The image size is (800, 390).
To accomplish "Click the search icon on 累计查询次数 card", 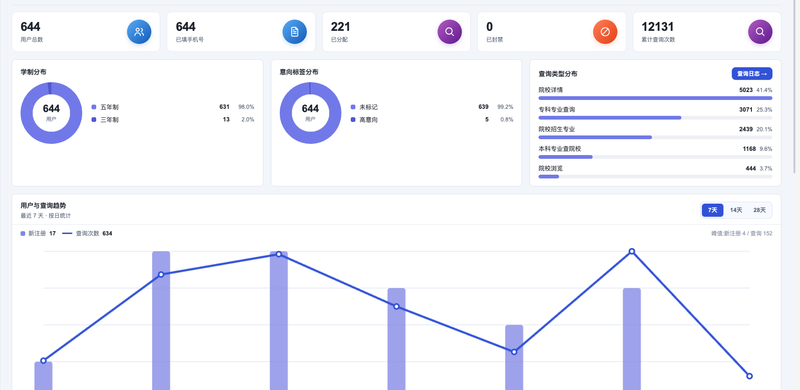I will click(x=760, y=32).
